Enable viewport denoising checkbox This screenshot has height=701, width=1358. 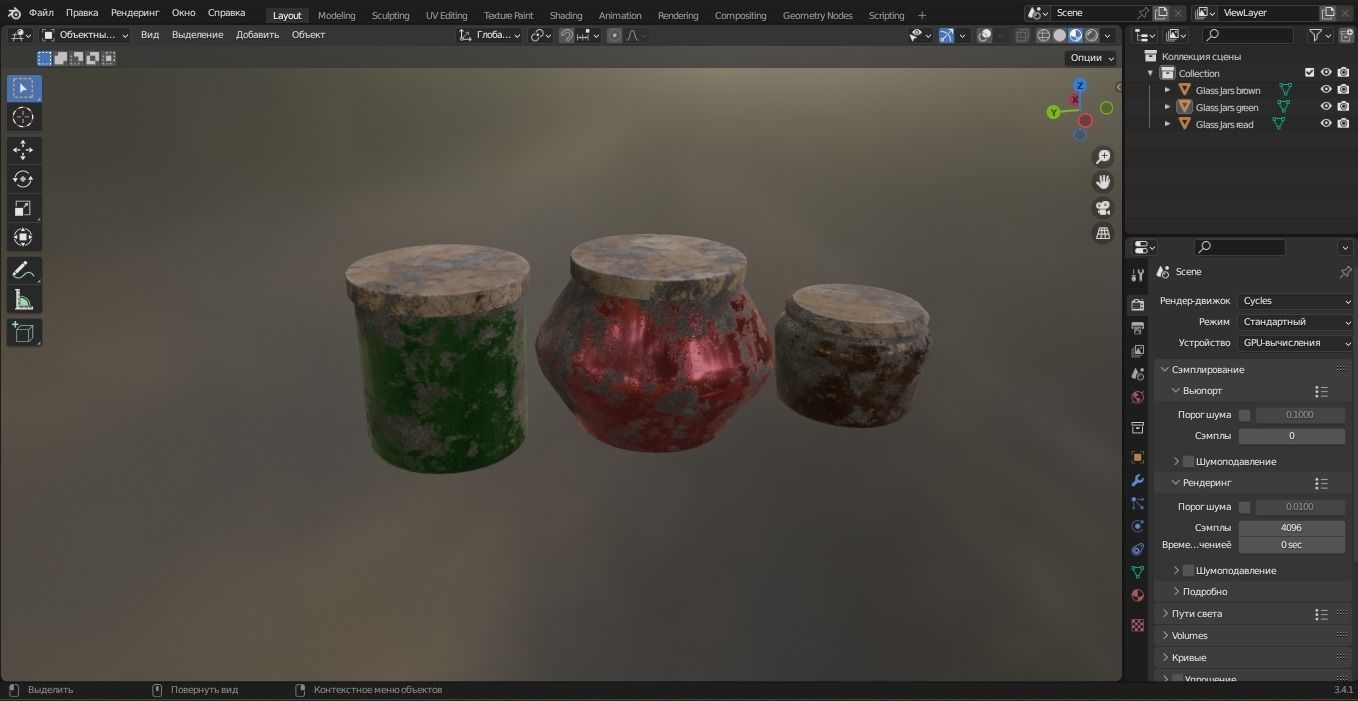[x=1188, y=461]
